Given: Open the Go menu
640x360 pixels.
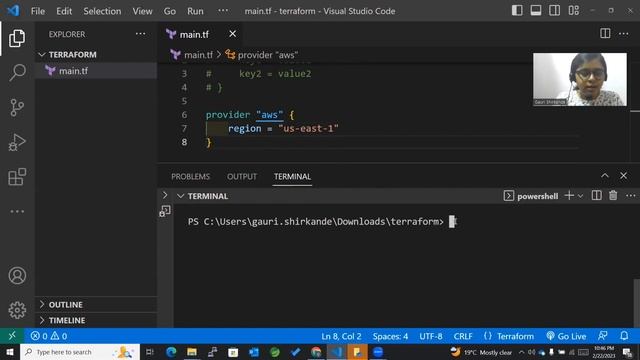Looking at the screenshot, I should click(169, 11).
